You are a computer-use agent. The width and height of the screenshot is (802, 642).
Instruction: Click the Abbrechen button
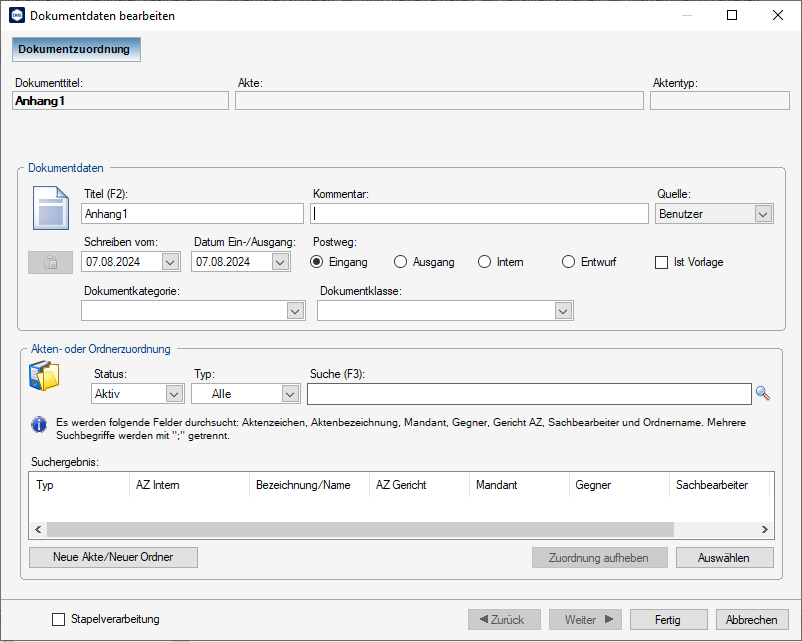pos(752,619)
